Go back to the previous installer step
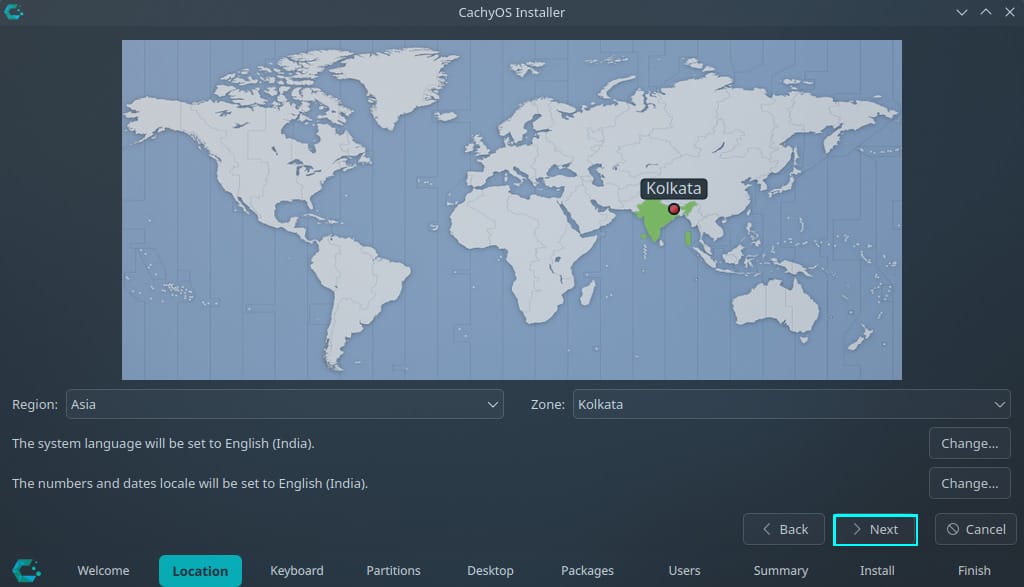This screenshot has width=1024, height=587. 784,529
